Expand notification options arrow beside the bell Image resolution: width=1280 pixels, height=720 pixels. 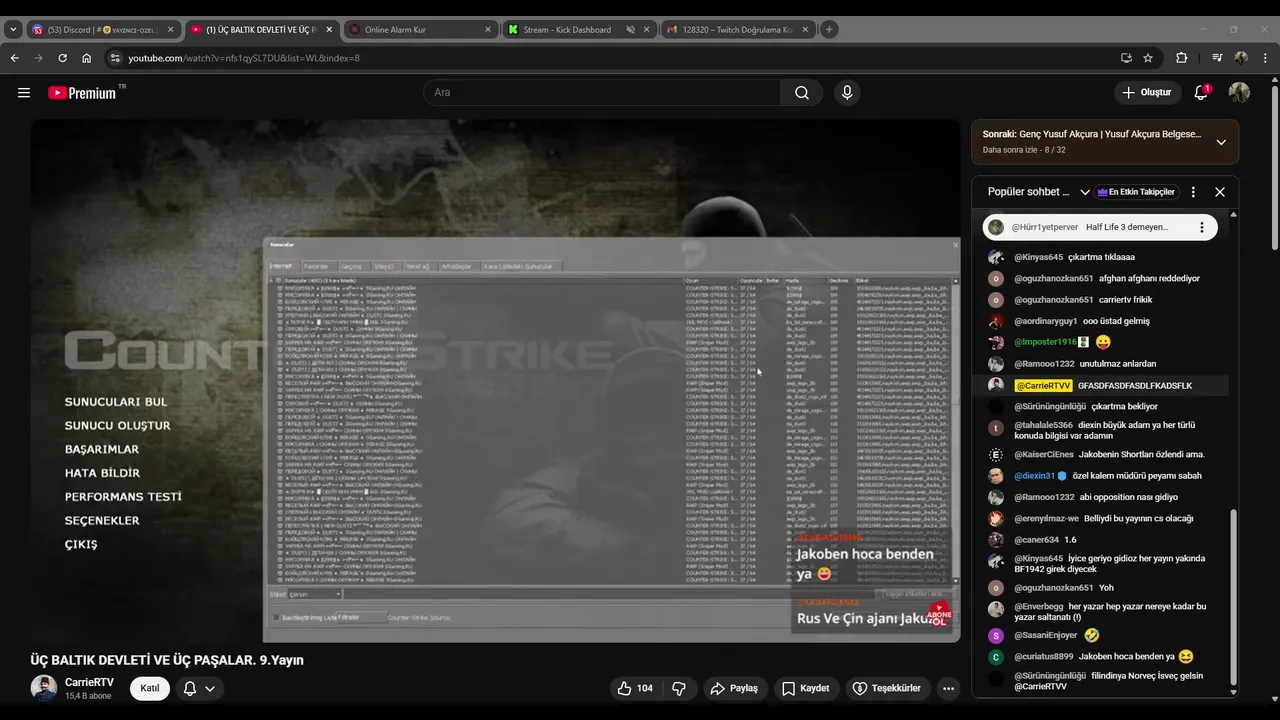point(210,688)
